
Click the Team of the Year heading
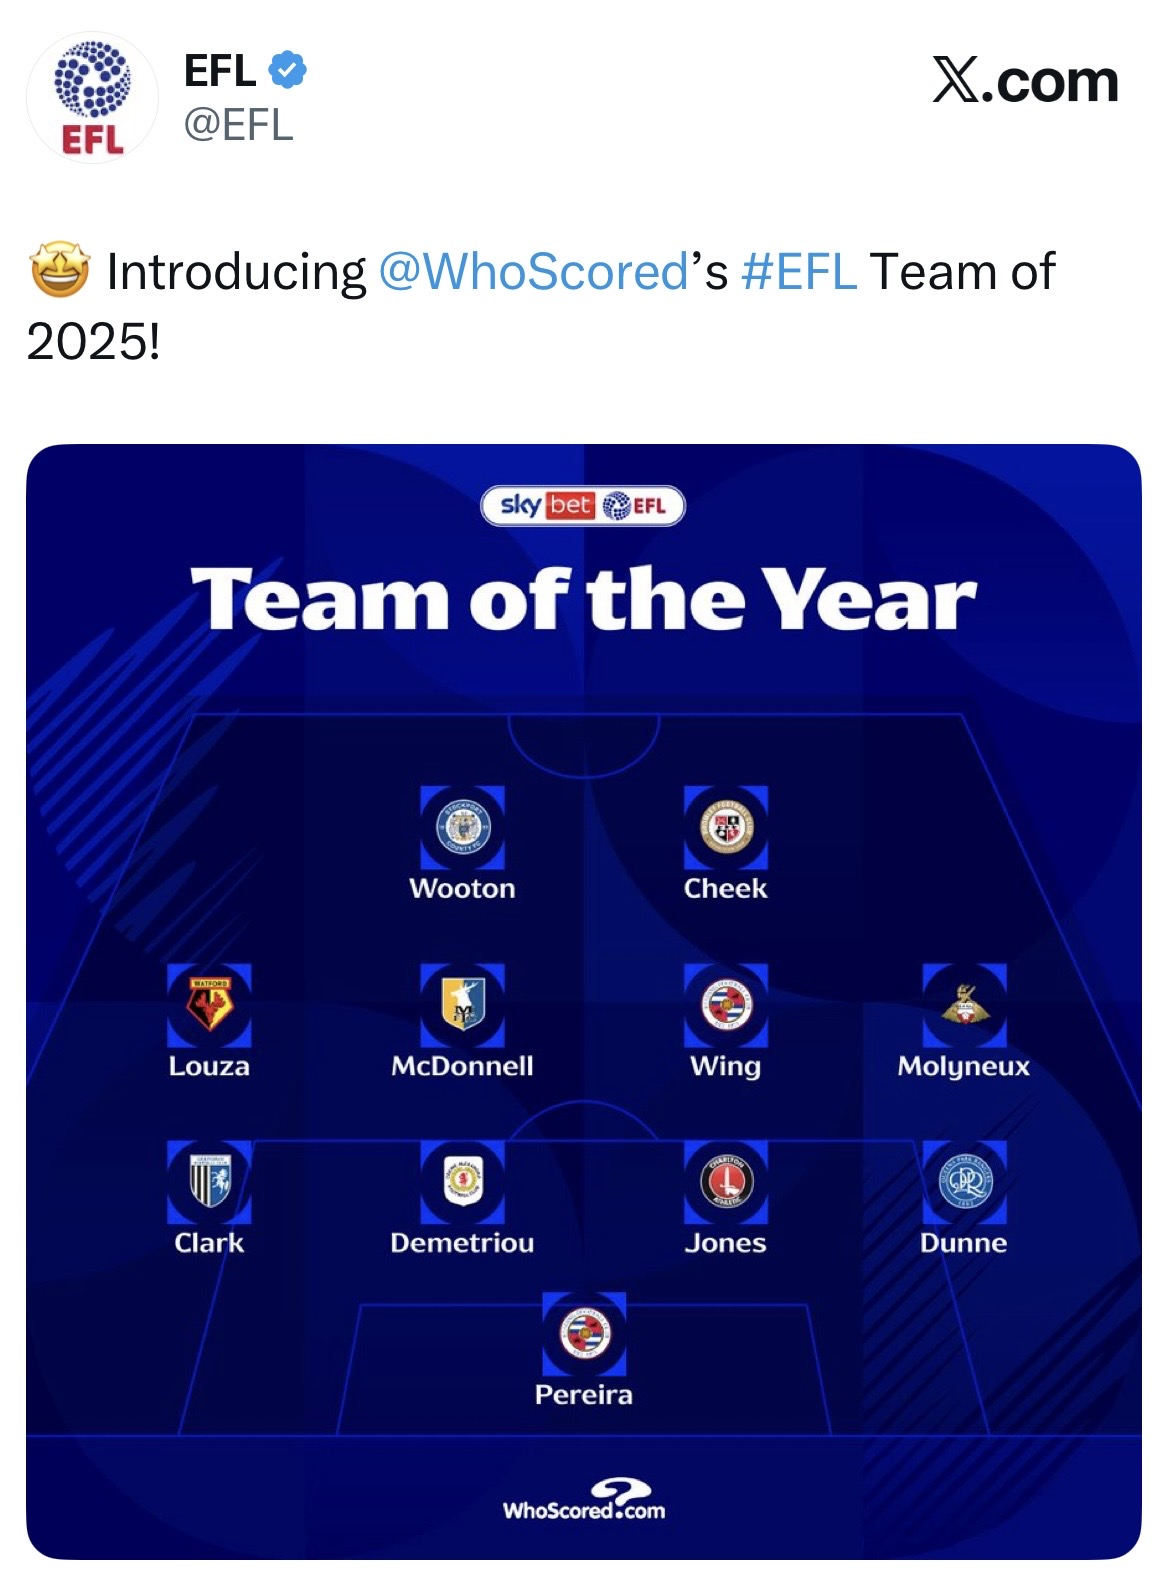584,599
